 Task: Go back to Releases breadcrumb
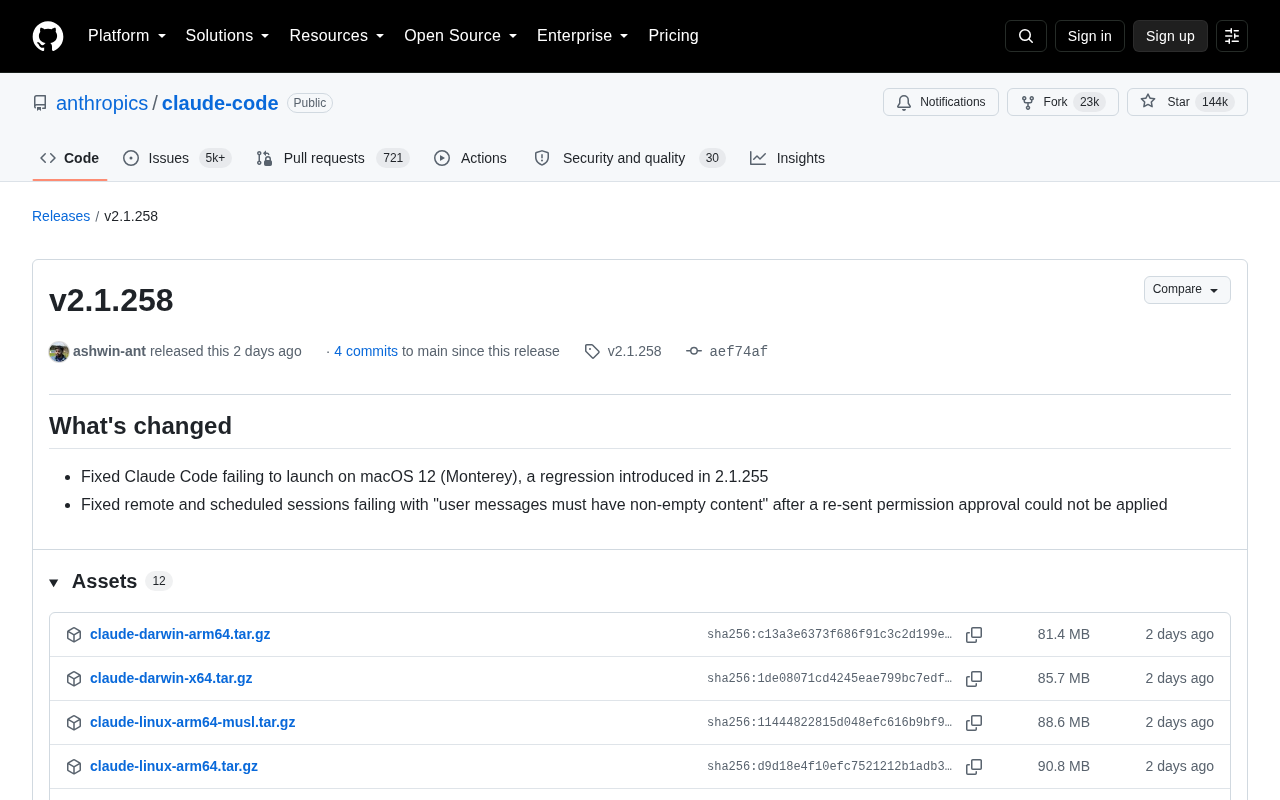pyautogui.click(x=61, y=216)
